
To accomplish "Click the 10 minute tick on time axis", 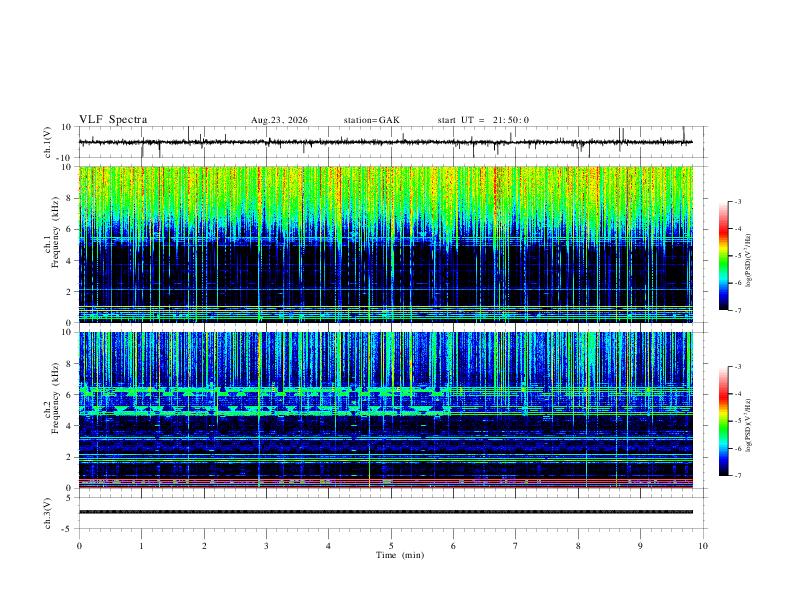I will 703,546.
